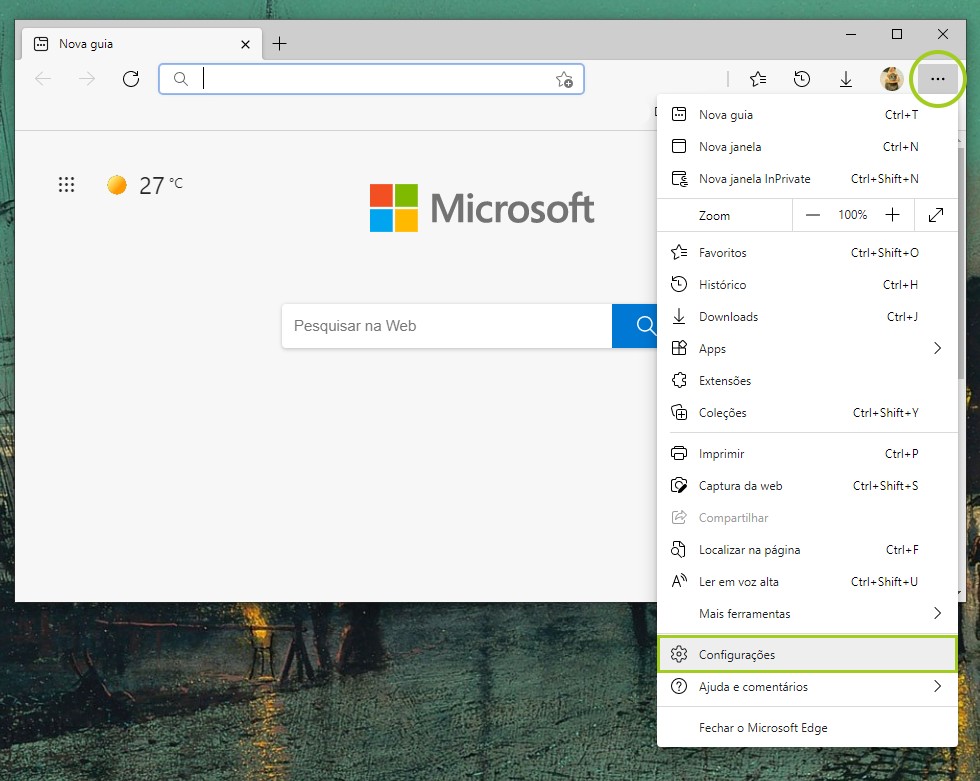980x781 pixels.
Task: Open the Downloads arrow toolbar icon
Action: click(846, 79)
